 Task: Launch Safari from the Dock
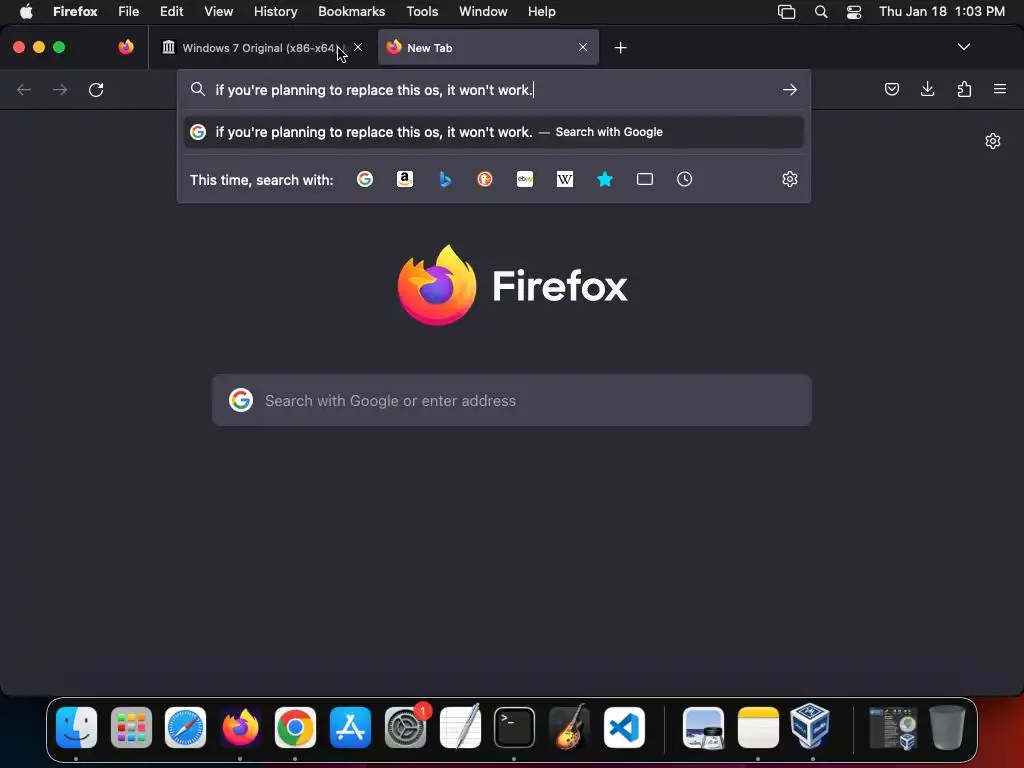click(x=185, y=727)
